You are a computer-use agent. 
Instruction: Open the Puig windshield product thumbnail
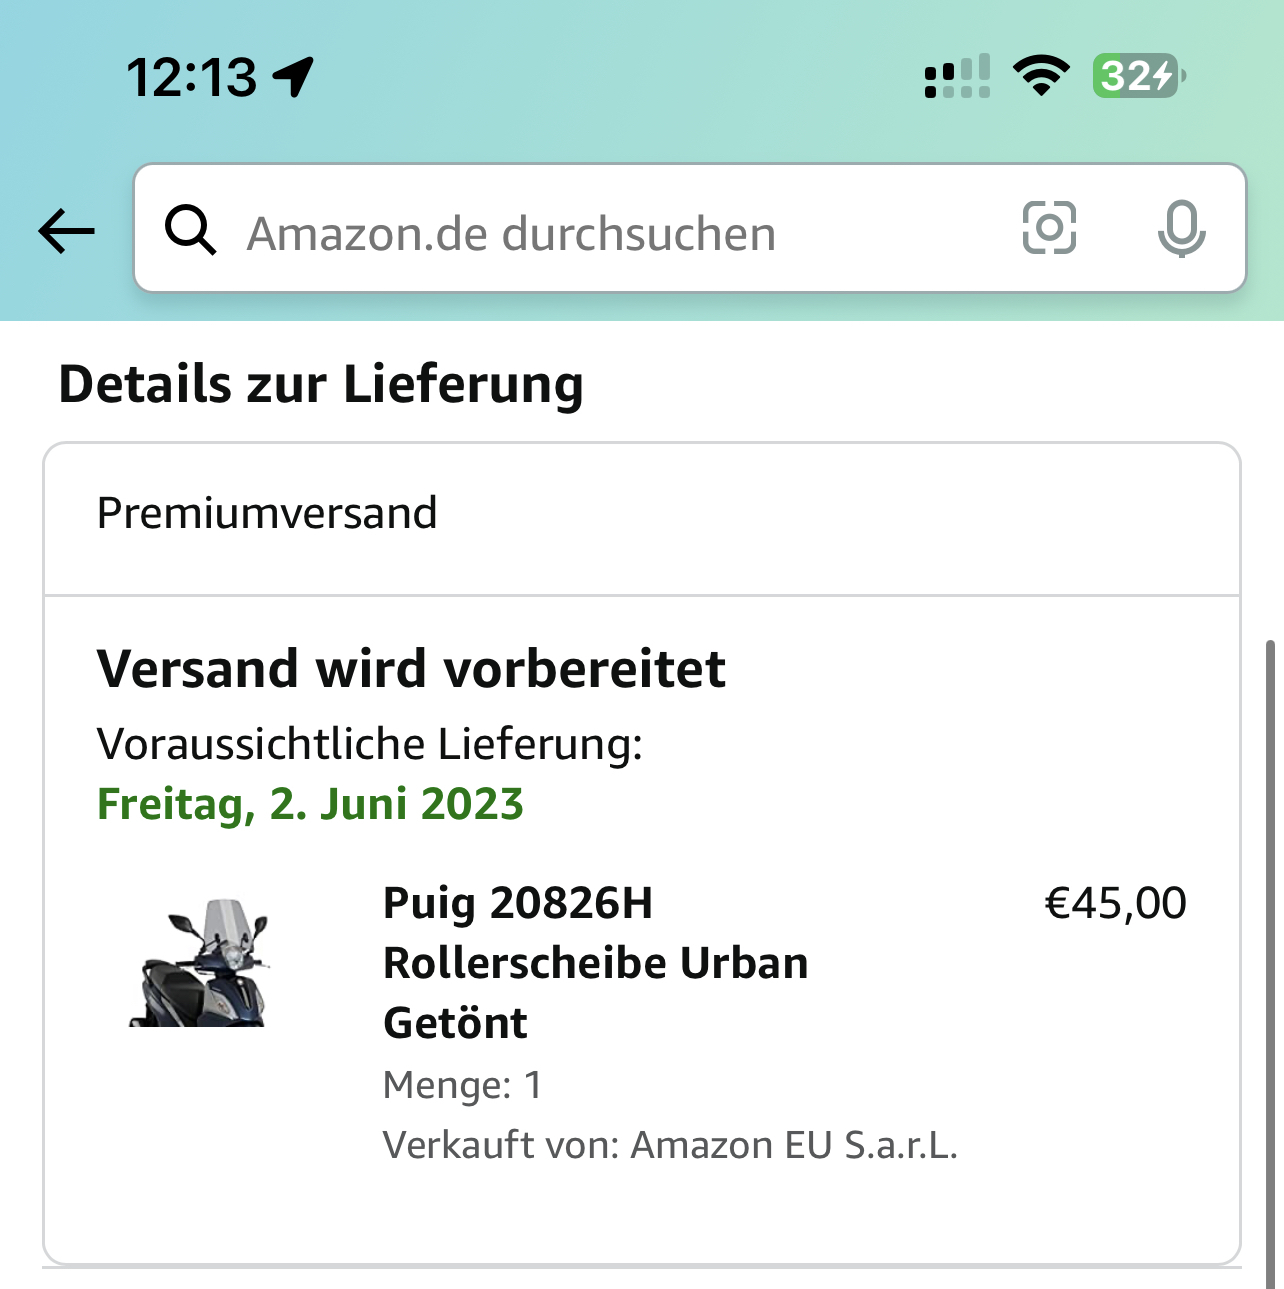pos(203,963)
